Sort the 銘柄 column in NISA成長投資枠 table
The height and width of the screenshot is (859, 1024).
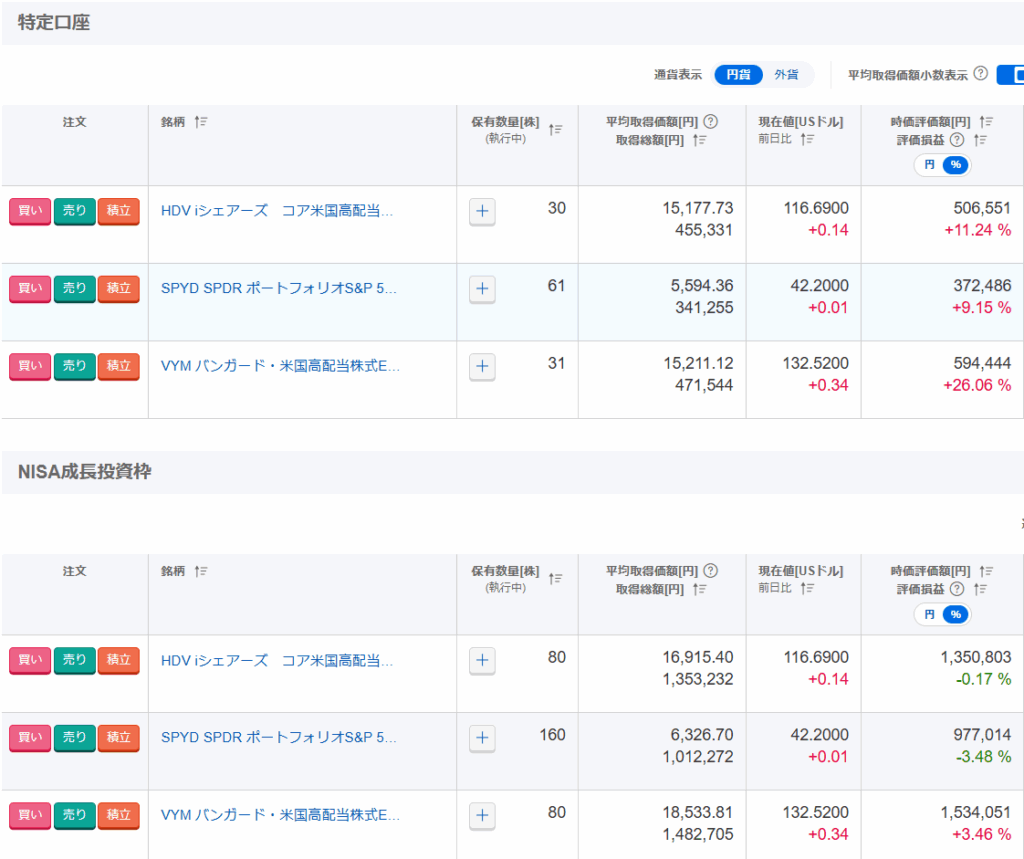coord(201,570)
